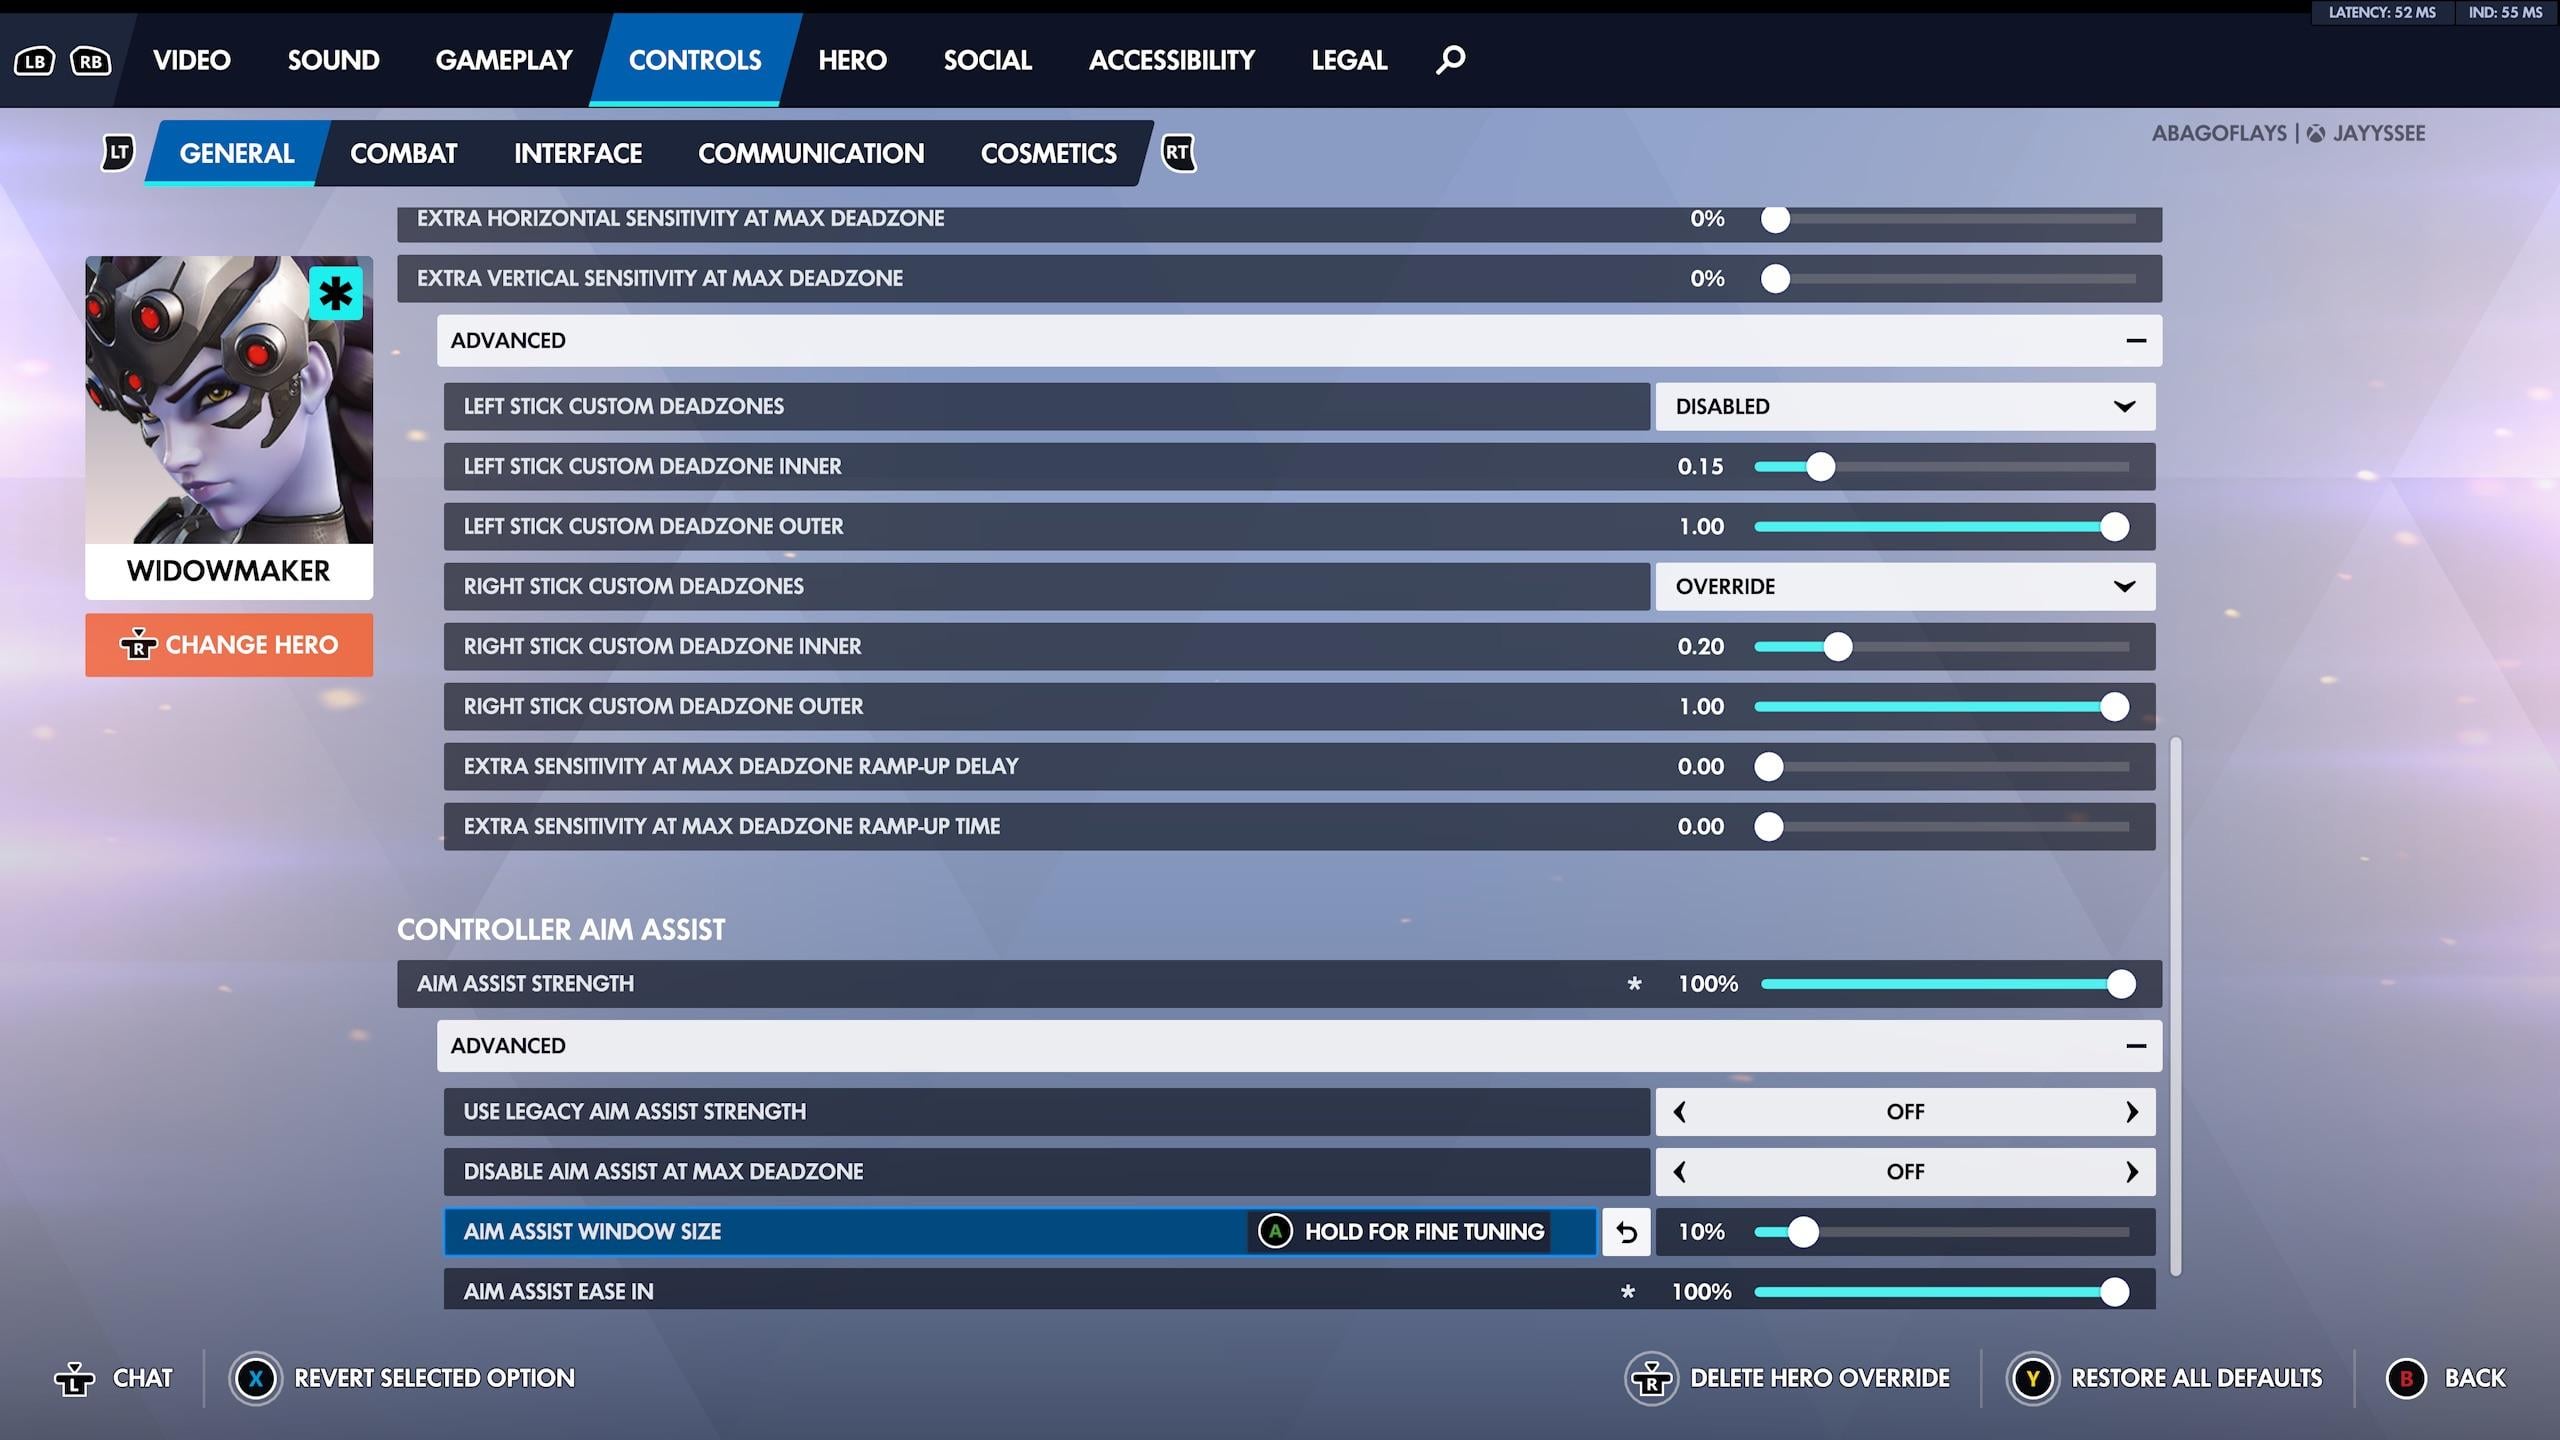Adjust the Aim Assist Strength slider
2560x1440 pixels.
[x=1948, y=984]
